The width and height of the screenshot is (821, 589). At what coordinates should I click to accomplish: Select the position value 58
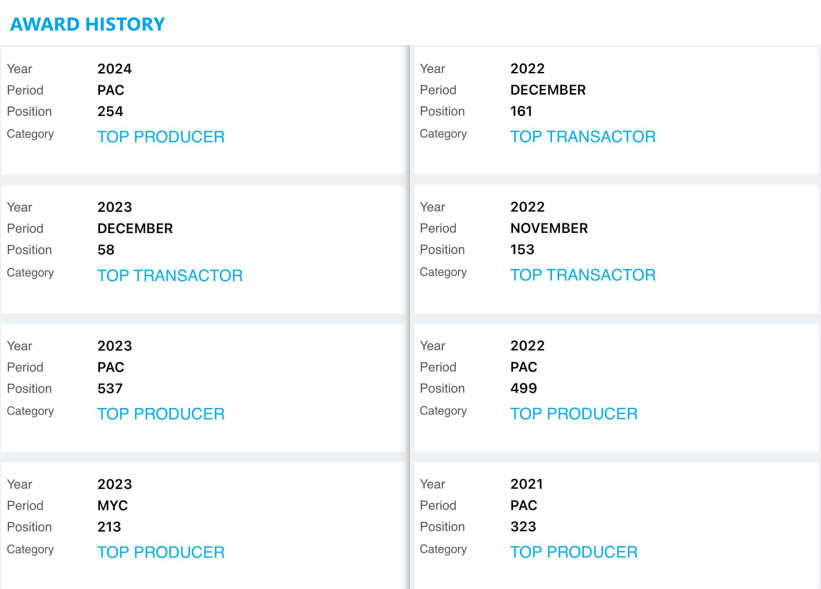point(106,250)
